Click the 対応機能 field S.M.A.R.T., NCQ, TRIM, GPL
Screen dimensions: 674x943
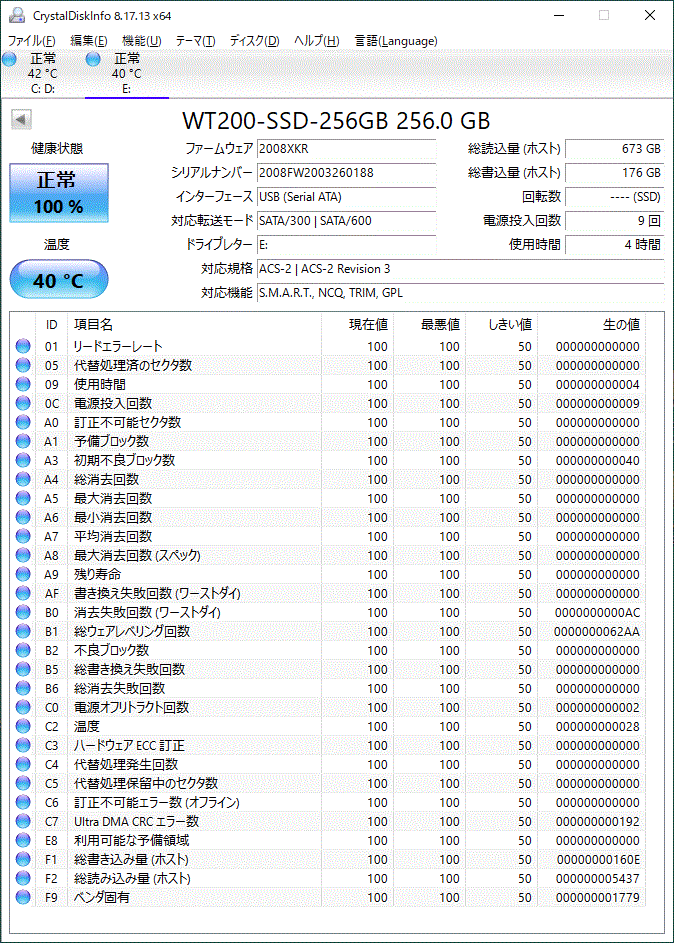tap(461, 293)
